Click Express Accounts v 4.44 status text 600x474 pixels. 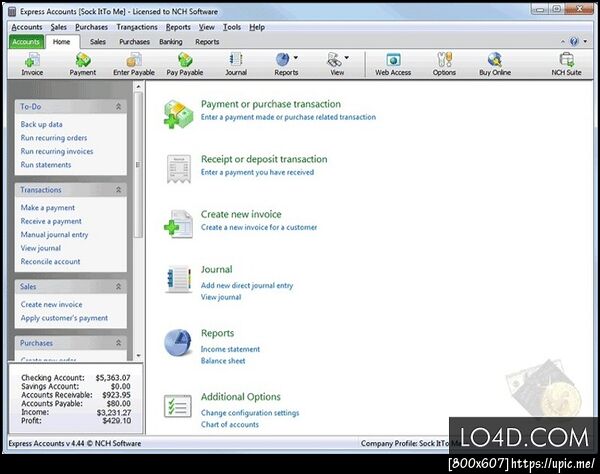[x=75, y=444]
